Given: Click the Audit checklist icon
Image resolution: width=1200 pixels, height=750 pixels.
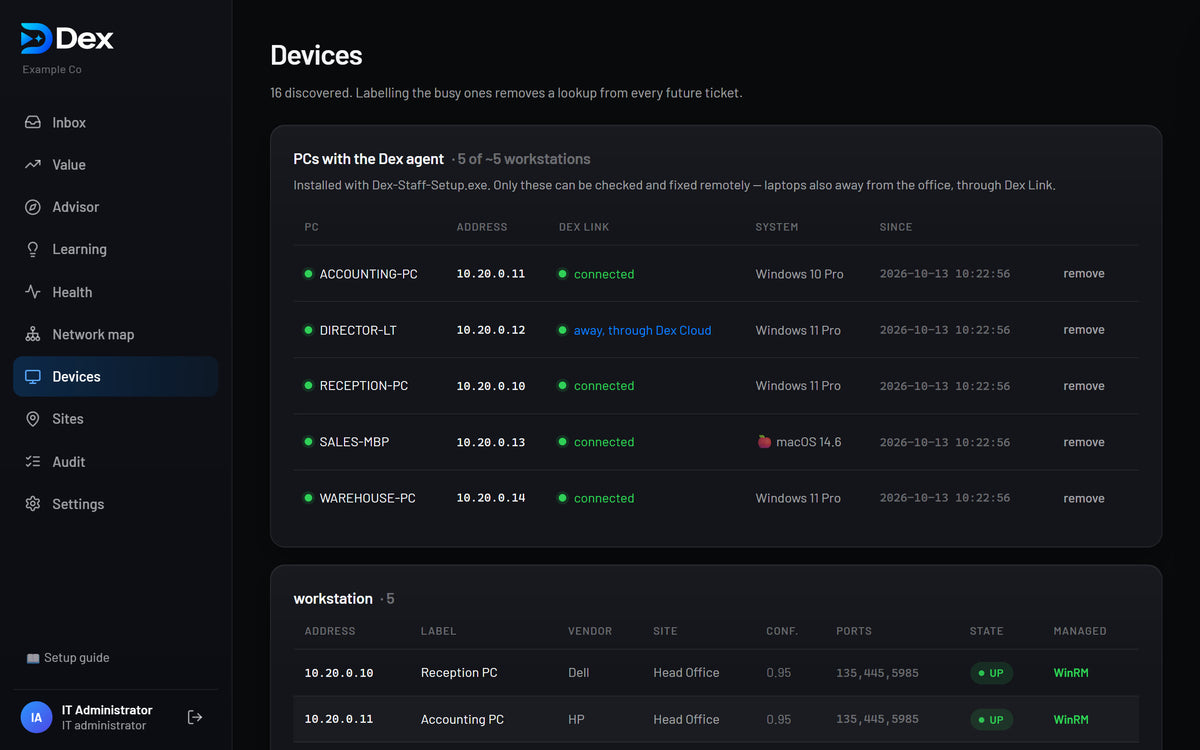Looking at the screenshot, I should click(x=33, y=461).
